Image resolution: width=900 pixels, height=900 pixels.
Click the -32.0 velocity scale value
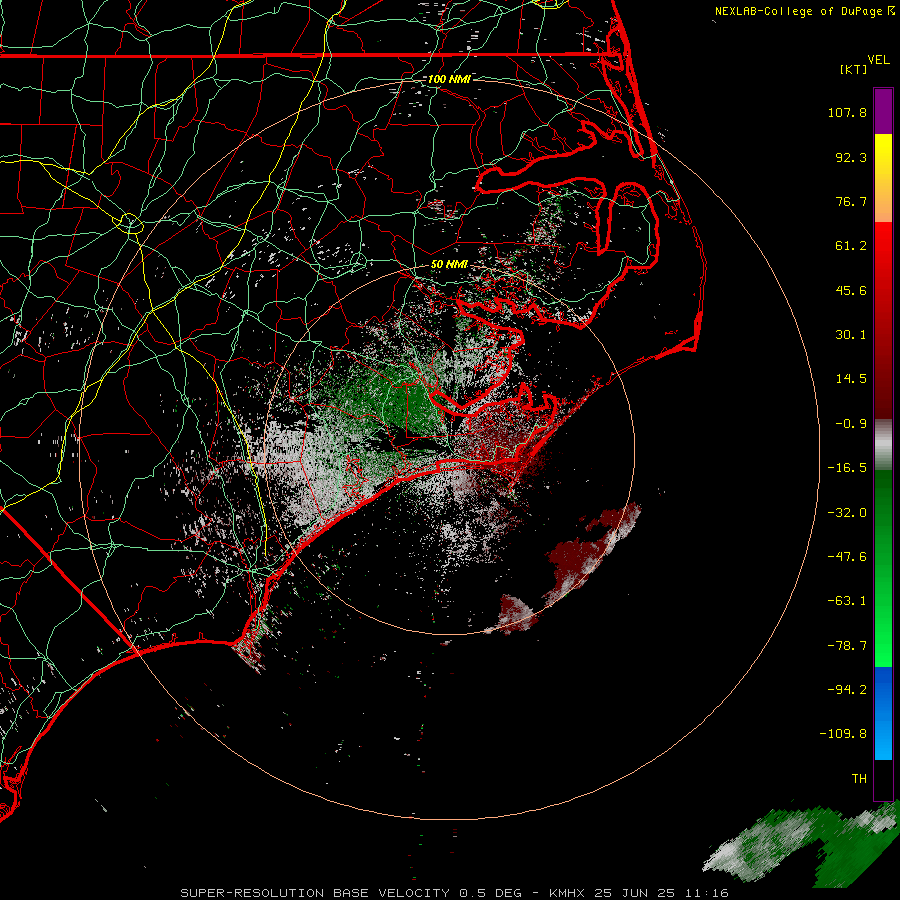pos(847,513)
